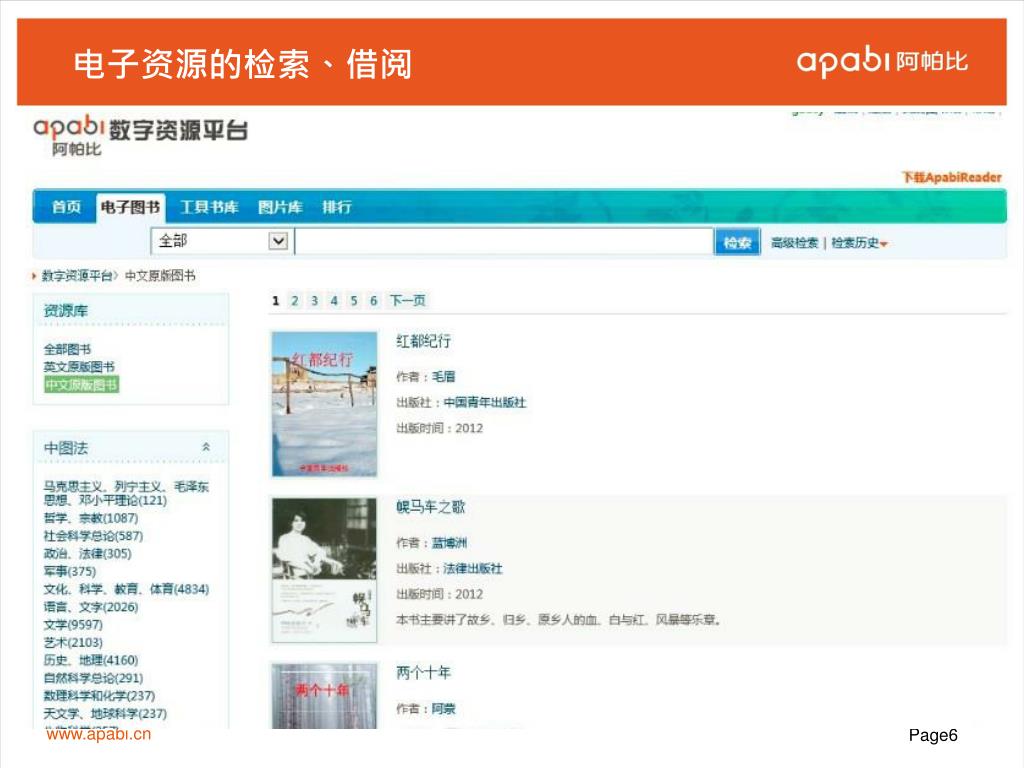Open 哲学、宗教(1087) category
The width and height of the screenshot is (1024, 768).
(x=91, y=518)
